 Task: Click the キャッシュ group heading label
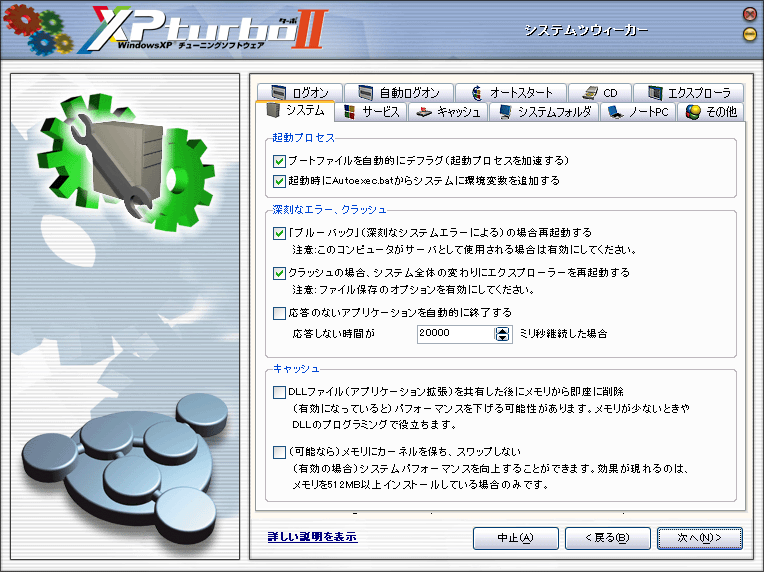point(296,369)
